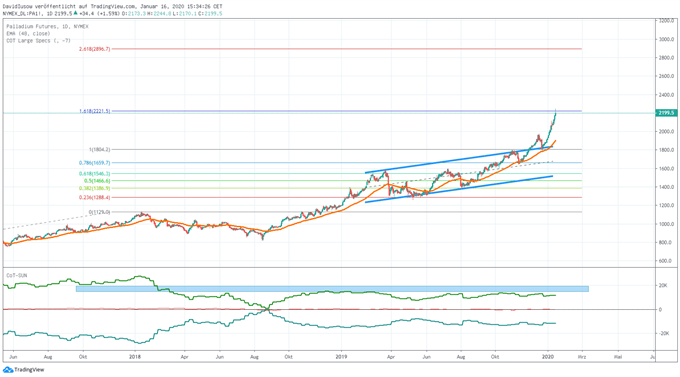The image size is (680, 377).
Task: Click the DavidIusow publication header line
Action: pyautogui.click(x=112, y=6)
